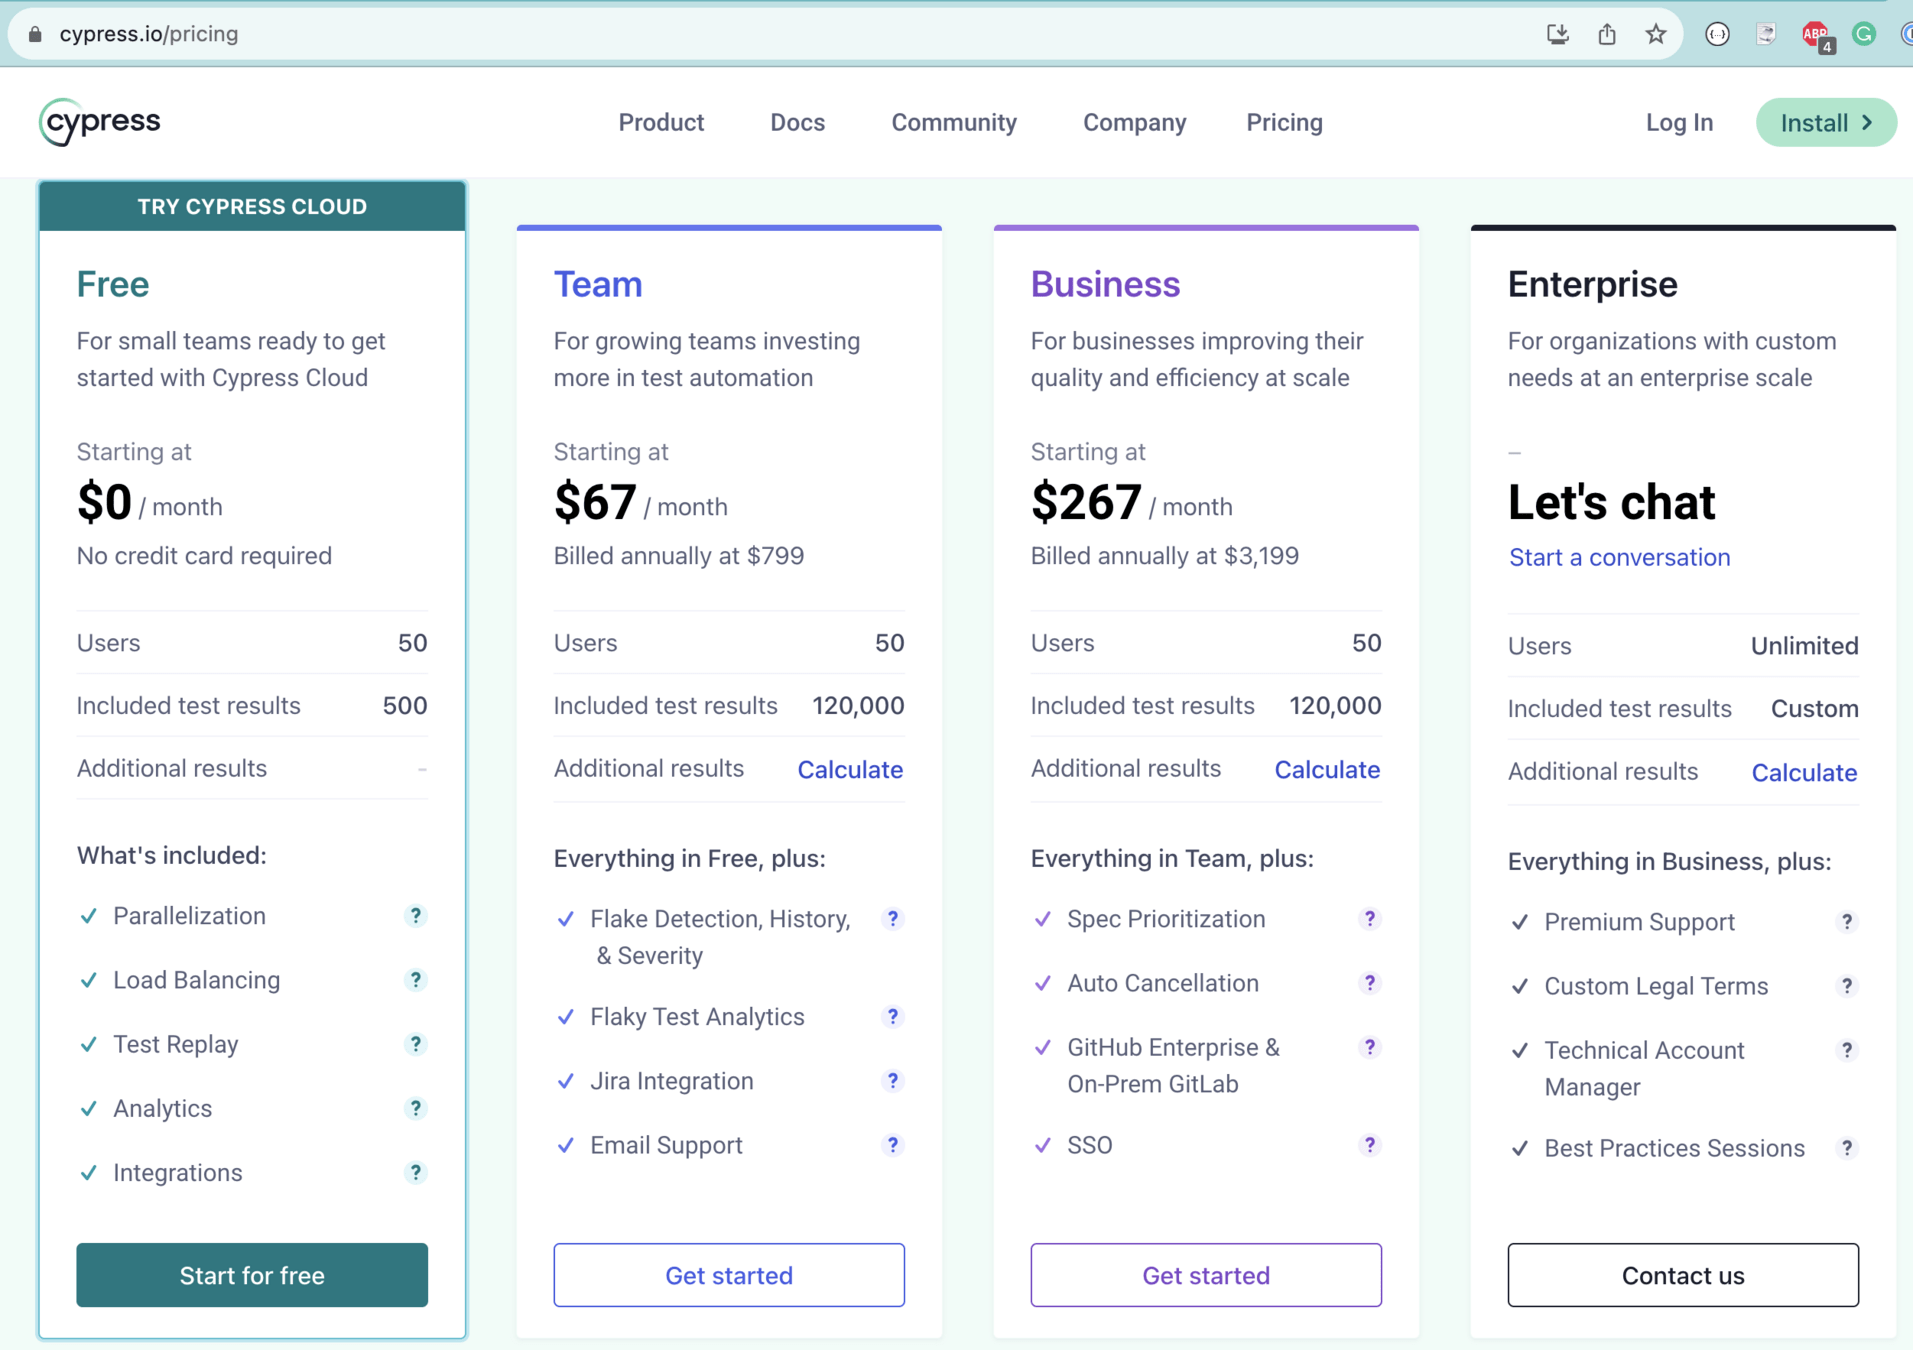
Task: Click the Team plan heading
Action: pos(598,284)
